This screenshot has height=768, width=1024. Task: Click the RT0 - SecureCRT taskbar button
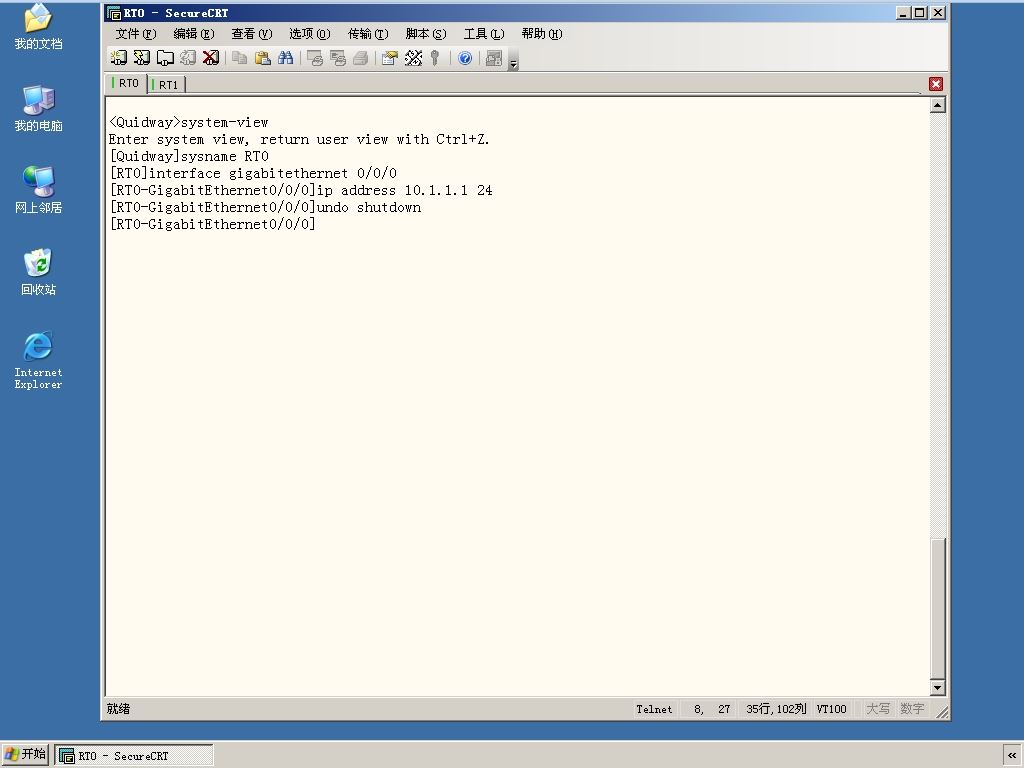point(134,756)
